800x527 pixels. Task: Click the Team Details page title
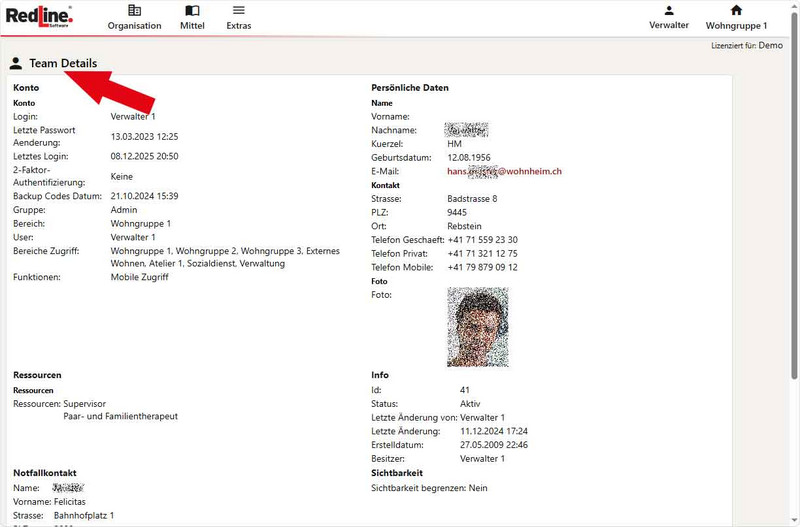tap(63, 63)
